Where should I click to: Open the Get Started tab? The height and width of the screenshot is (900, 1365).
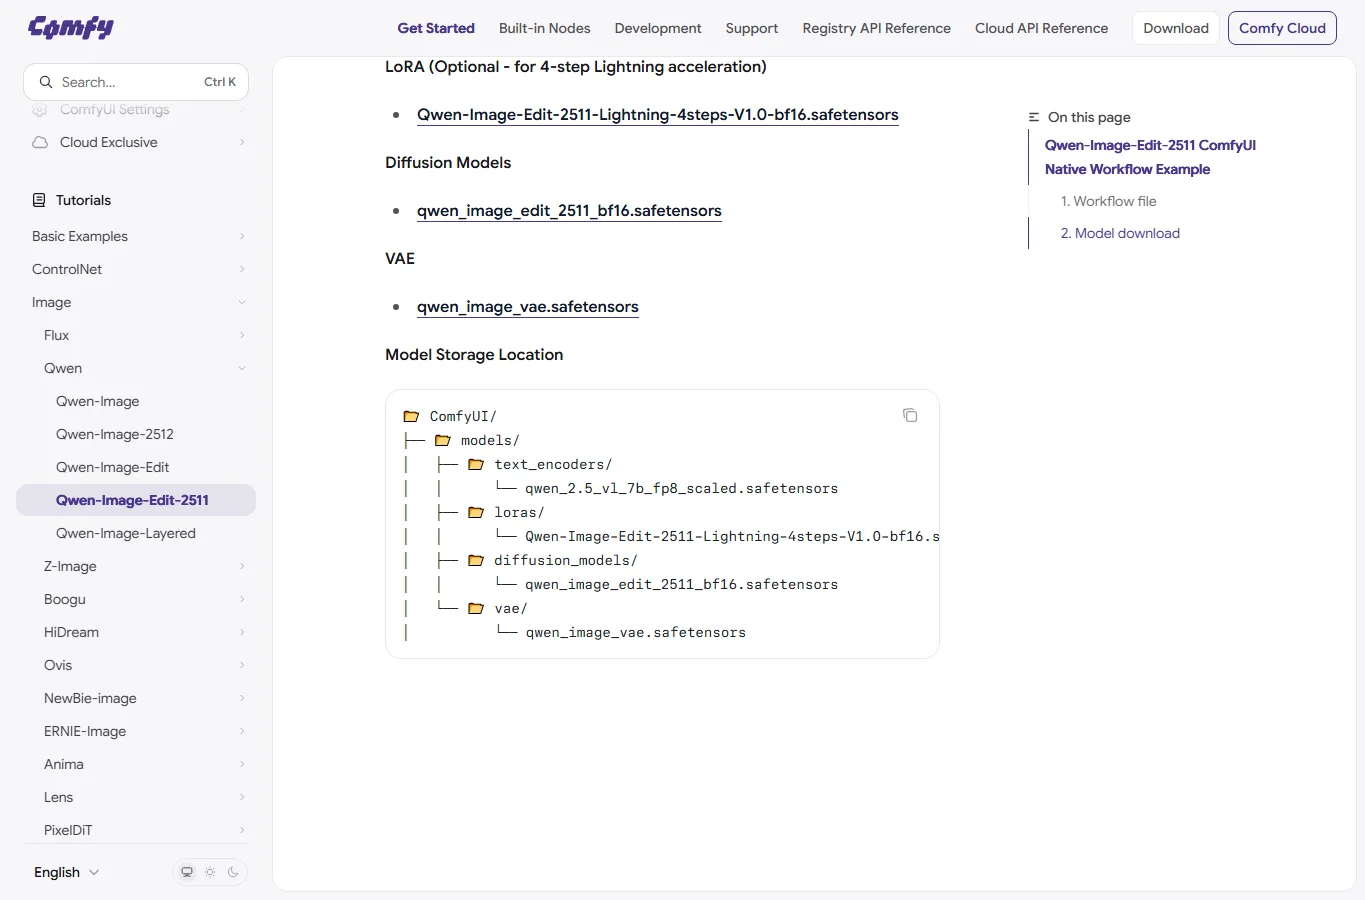436,28
